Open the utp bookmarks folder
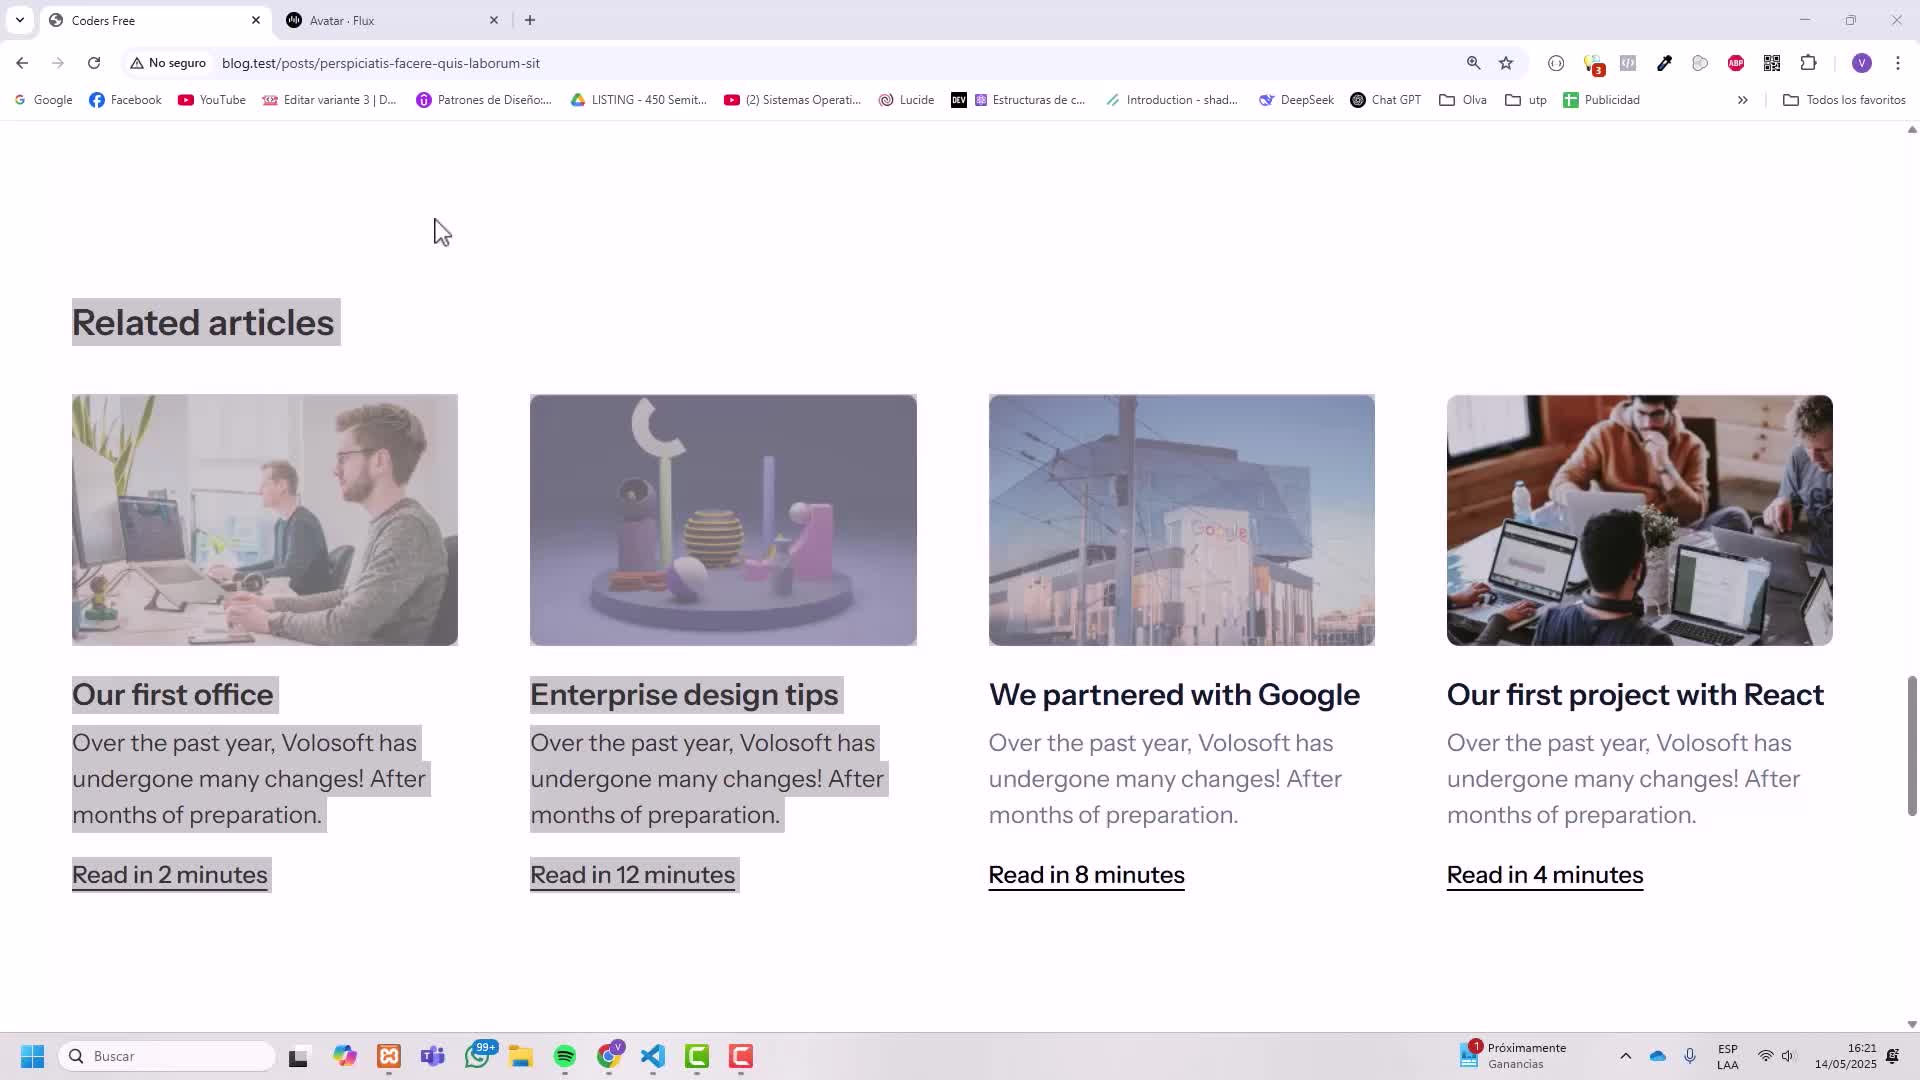 1526,100
